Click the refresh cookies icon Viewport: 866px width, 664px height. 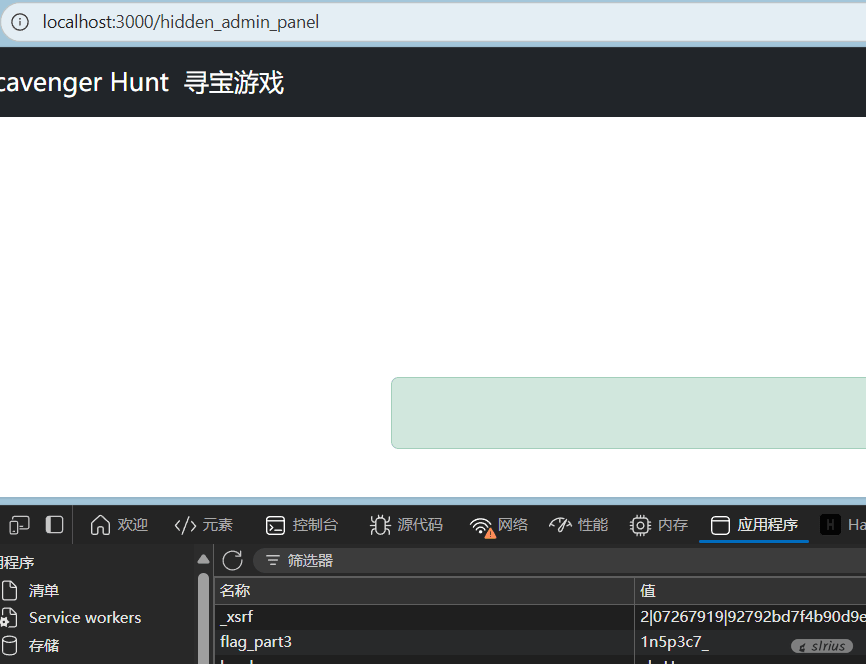click(x=233, y=561)
